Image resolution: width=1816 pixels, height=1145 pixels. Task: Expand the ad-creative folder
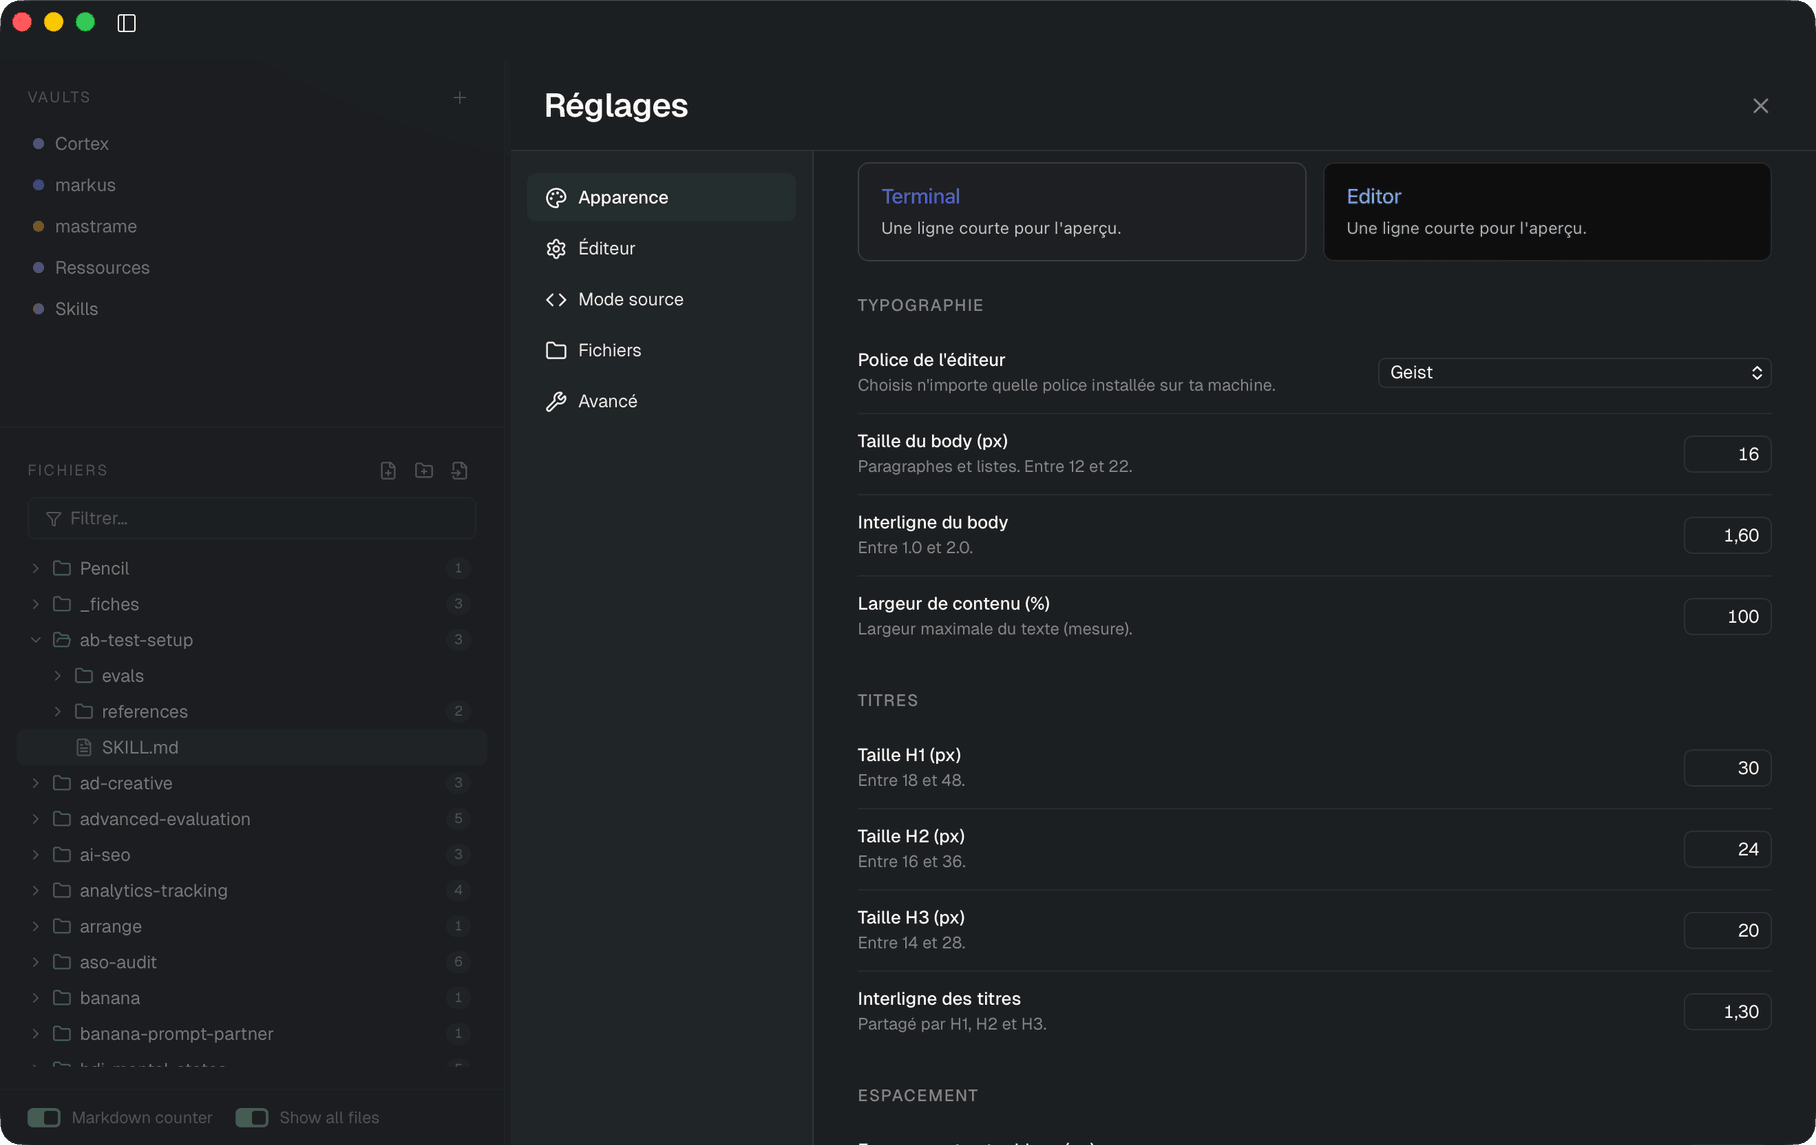(36, 783)
